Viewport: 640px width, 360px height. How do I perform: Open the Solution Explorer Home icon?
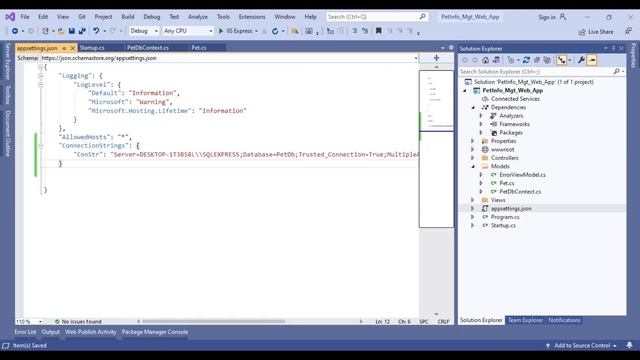(x=485, y=60)
